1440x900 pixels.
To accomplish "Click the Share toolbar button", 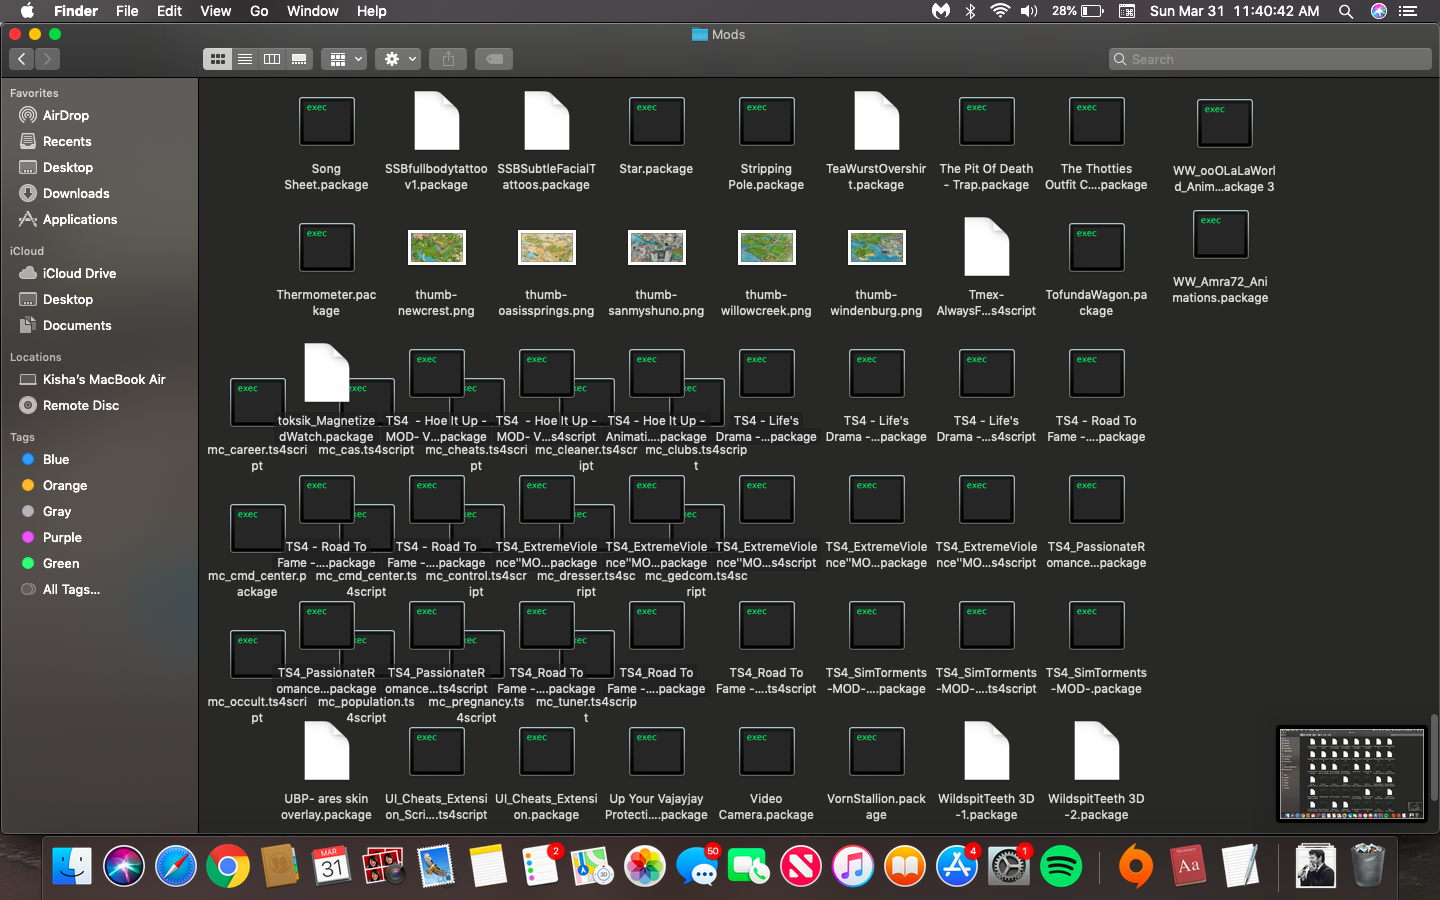I will point(448,59).
